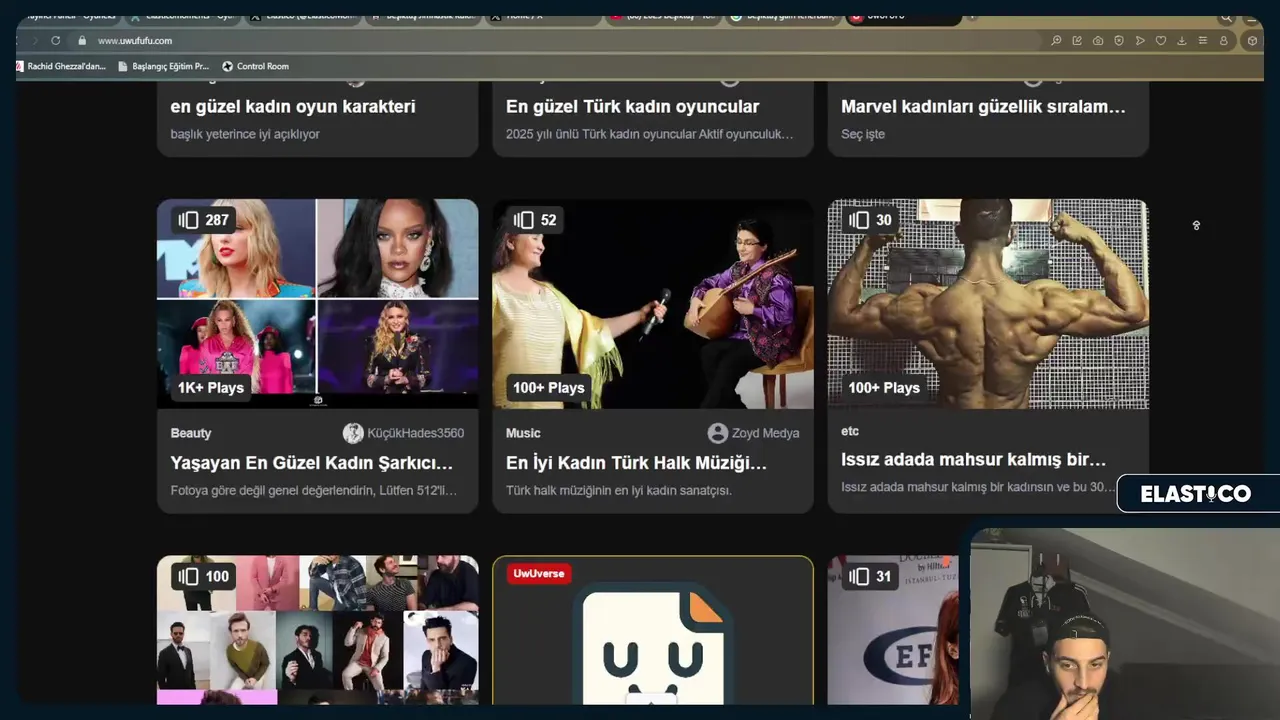Screen dimensions: 1280x720
Task: Click the bodybuilder back pose thumbnail
Action: [x=988, y=304]
